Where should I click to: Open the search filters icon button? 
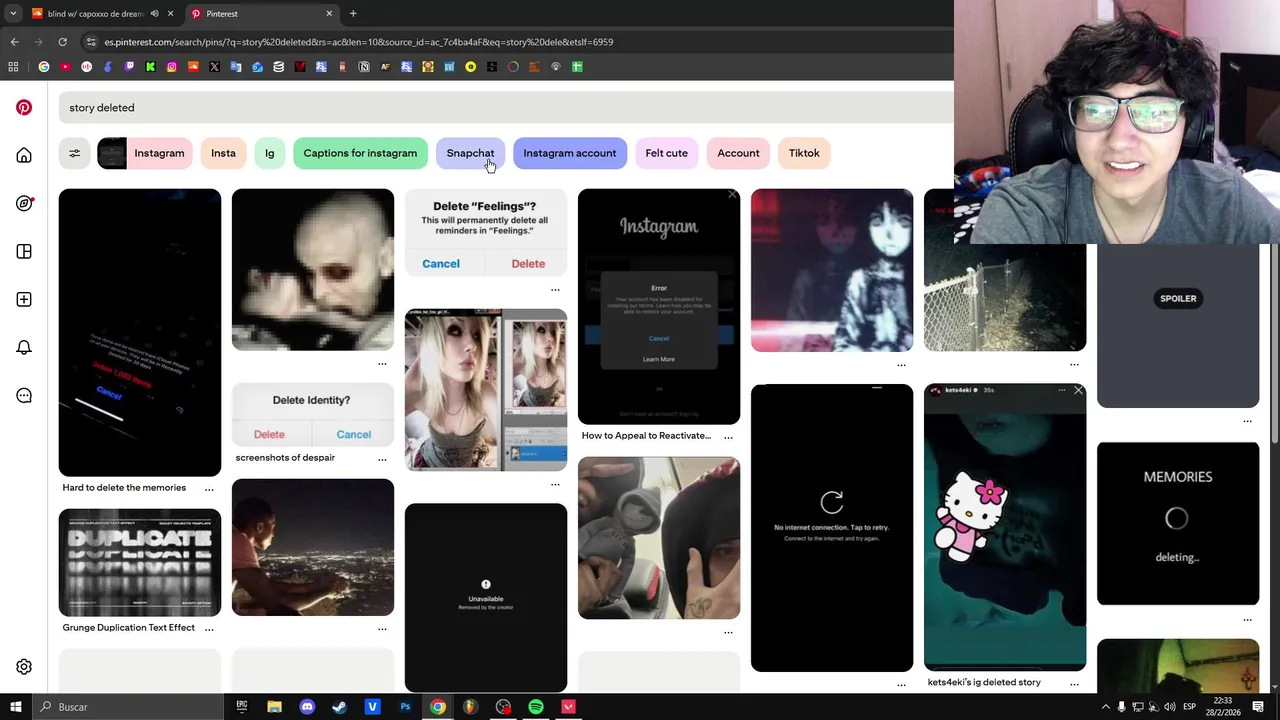click(74, 153)
